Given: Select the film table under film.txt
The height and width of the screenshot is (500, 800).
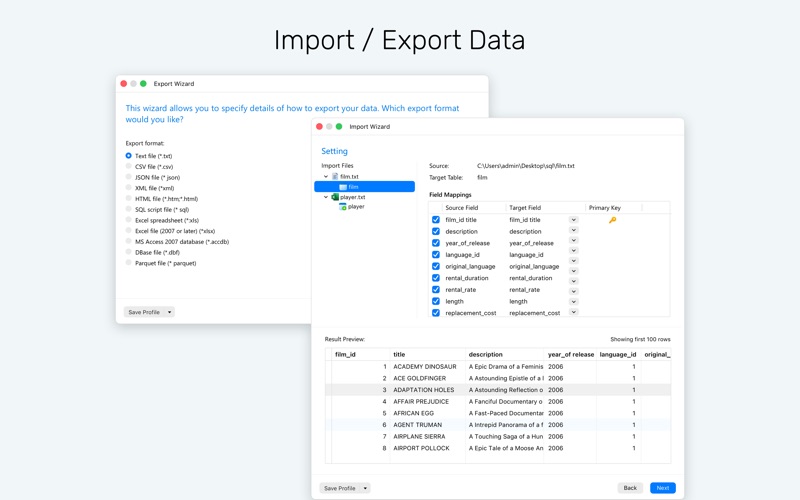Looking at the screenshot, I should [364, 187].
